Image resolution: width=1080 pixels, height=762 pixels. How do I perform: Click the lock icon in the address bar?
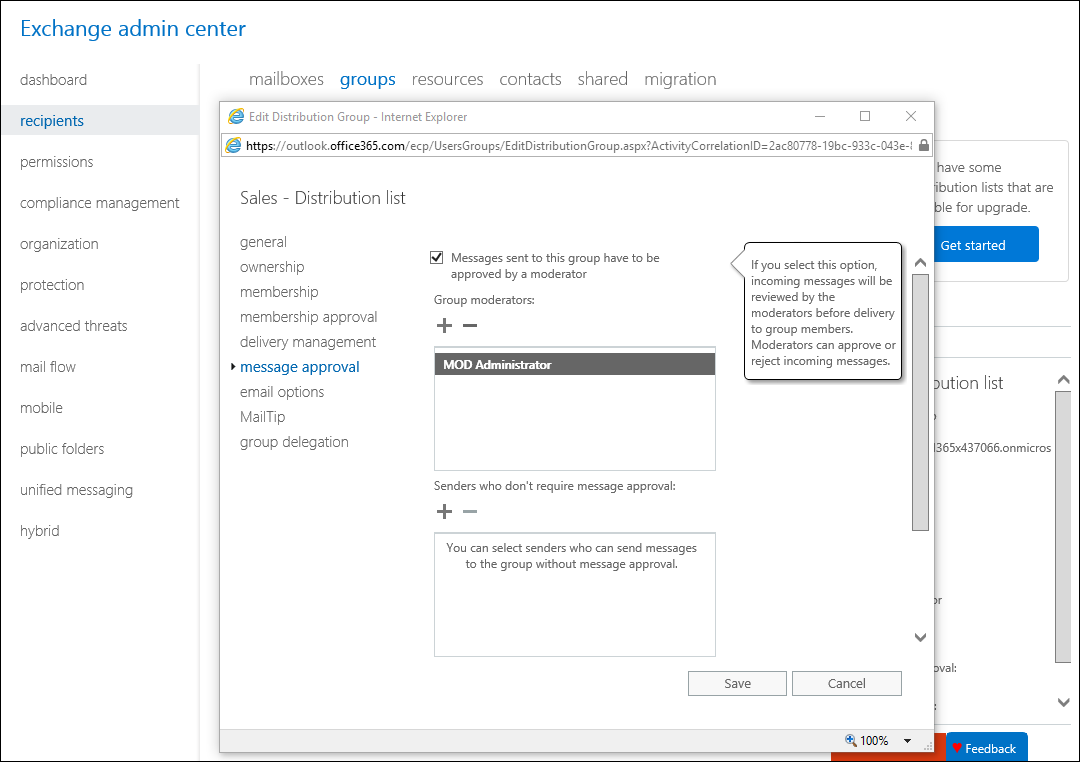coord(923,145)
